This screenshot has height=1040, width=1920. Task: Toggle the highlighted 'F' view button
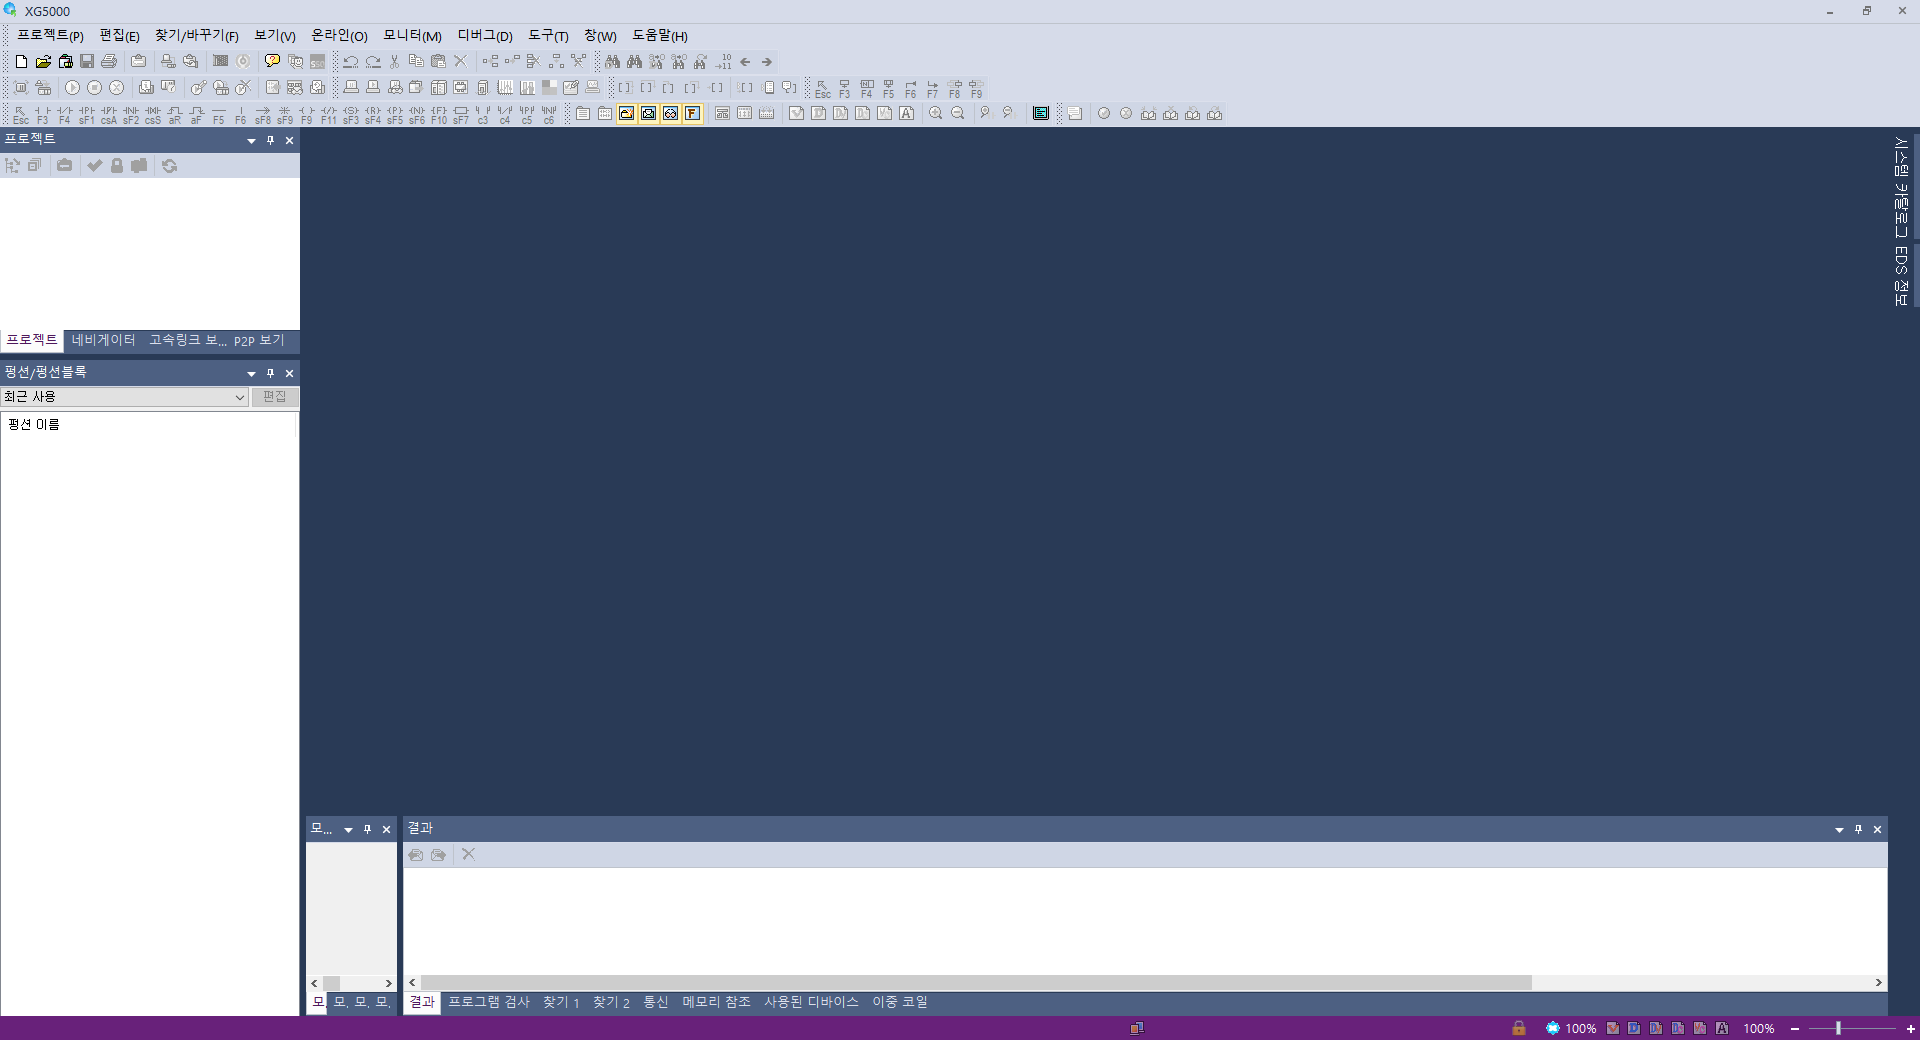[x=693, y=114]
